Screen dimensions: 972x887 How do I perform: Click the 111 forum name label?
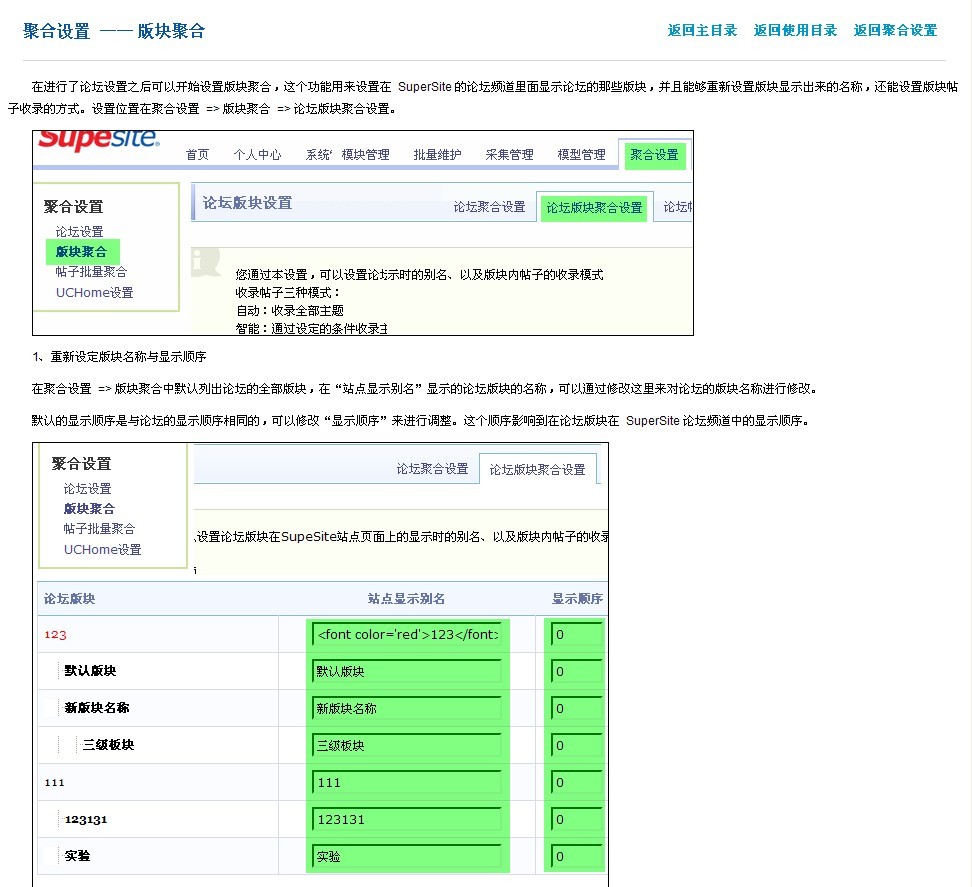coord(55,782)
